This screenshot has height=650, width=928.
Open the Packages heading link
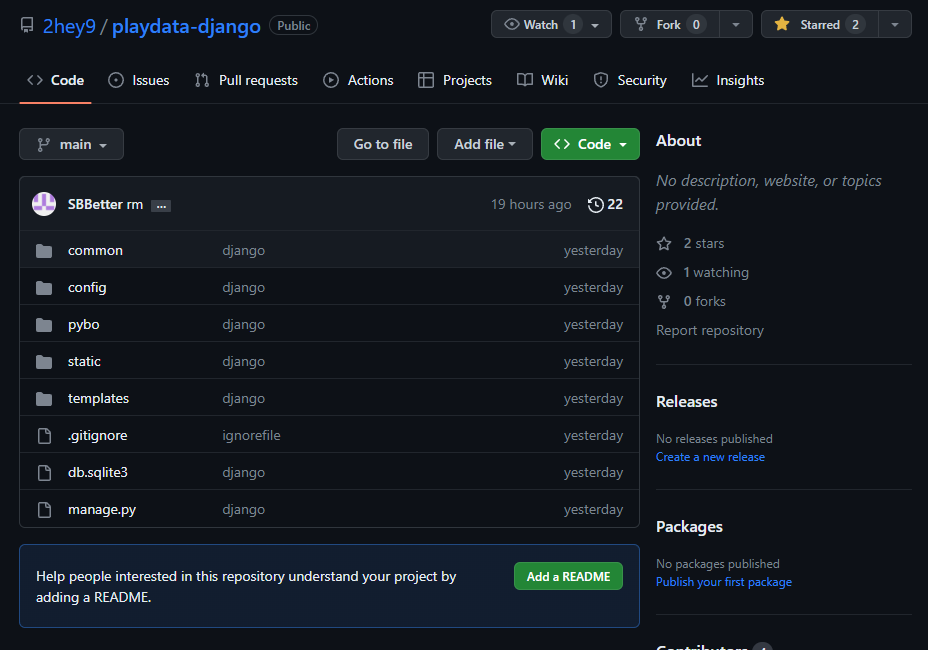689,526
